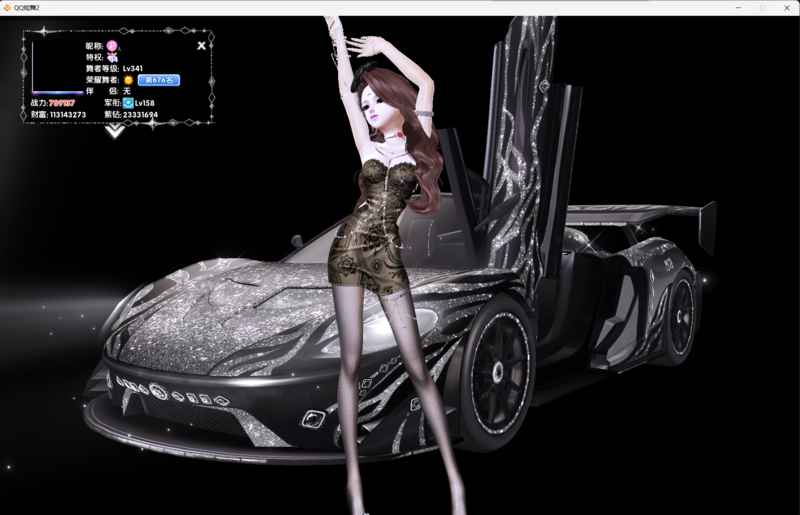The height and width of the screenshot is (515, 800).
Task: Click the 舞者等级 label
Action: (103, 68)
